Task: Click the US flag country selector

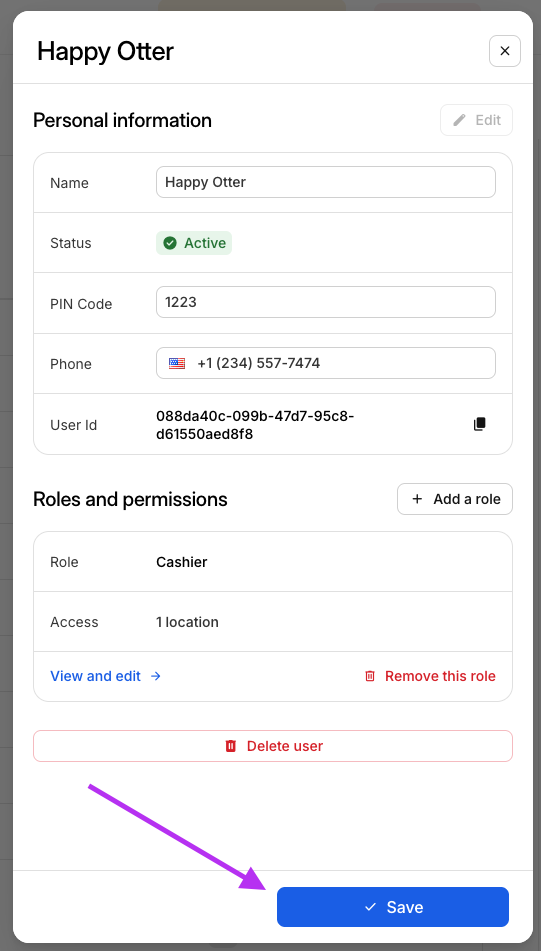Action: [177, 363]
